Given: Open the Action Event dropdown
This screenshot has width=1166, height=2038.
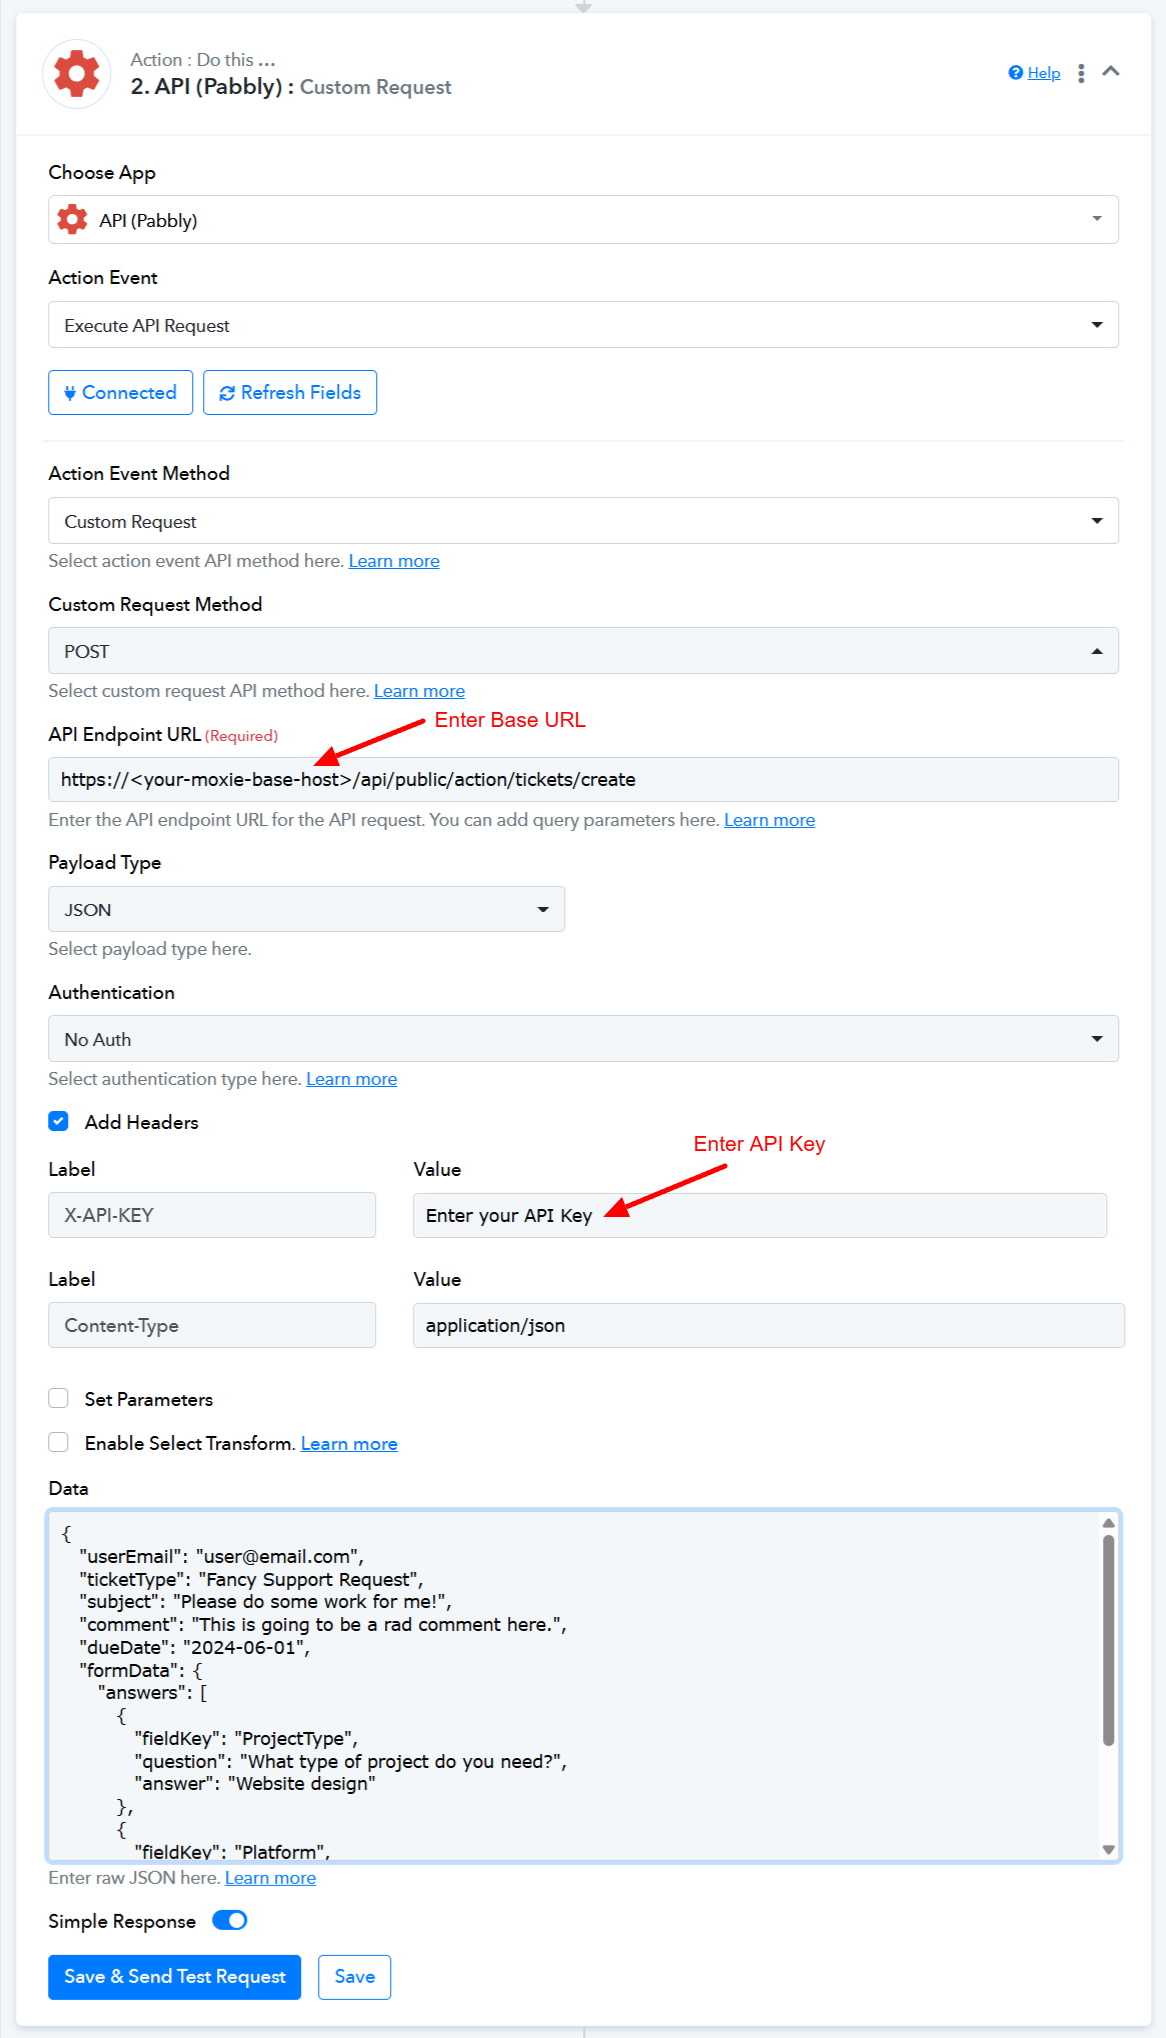Looking at the screenshot, I should tap(583, 325).
